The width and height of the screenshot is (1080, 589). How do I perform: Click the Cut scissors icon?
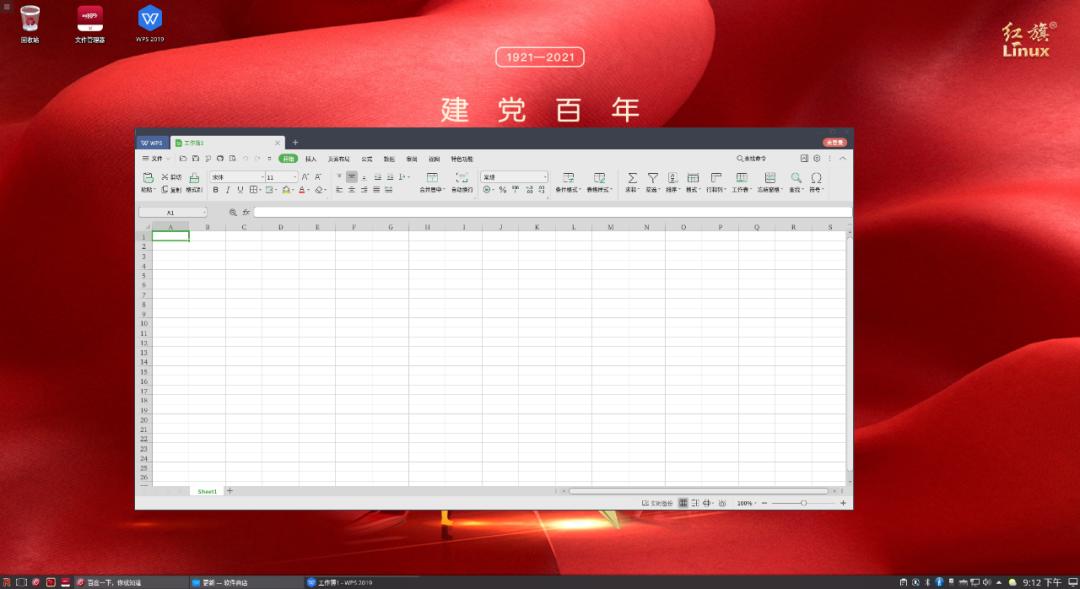[x=165, y=177]
